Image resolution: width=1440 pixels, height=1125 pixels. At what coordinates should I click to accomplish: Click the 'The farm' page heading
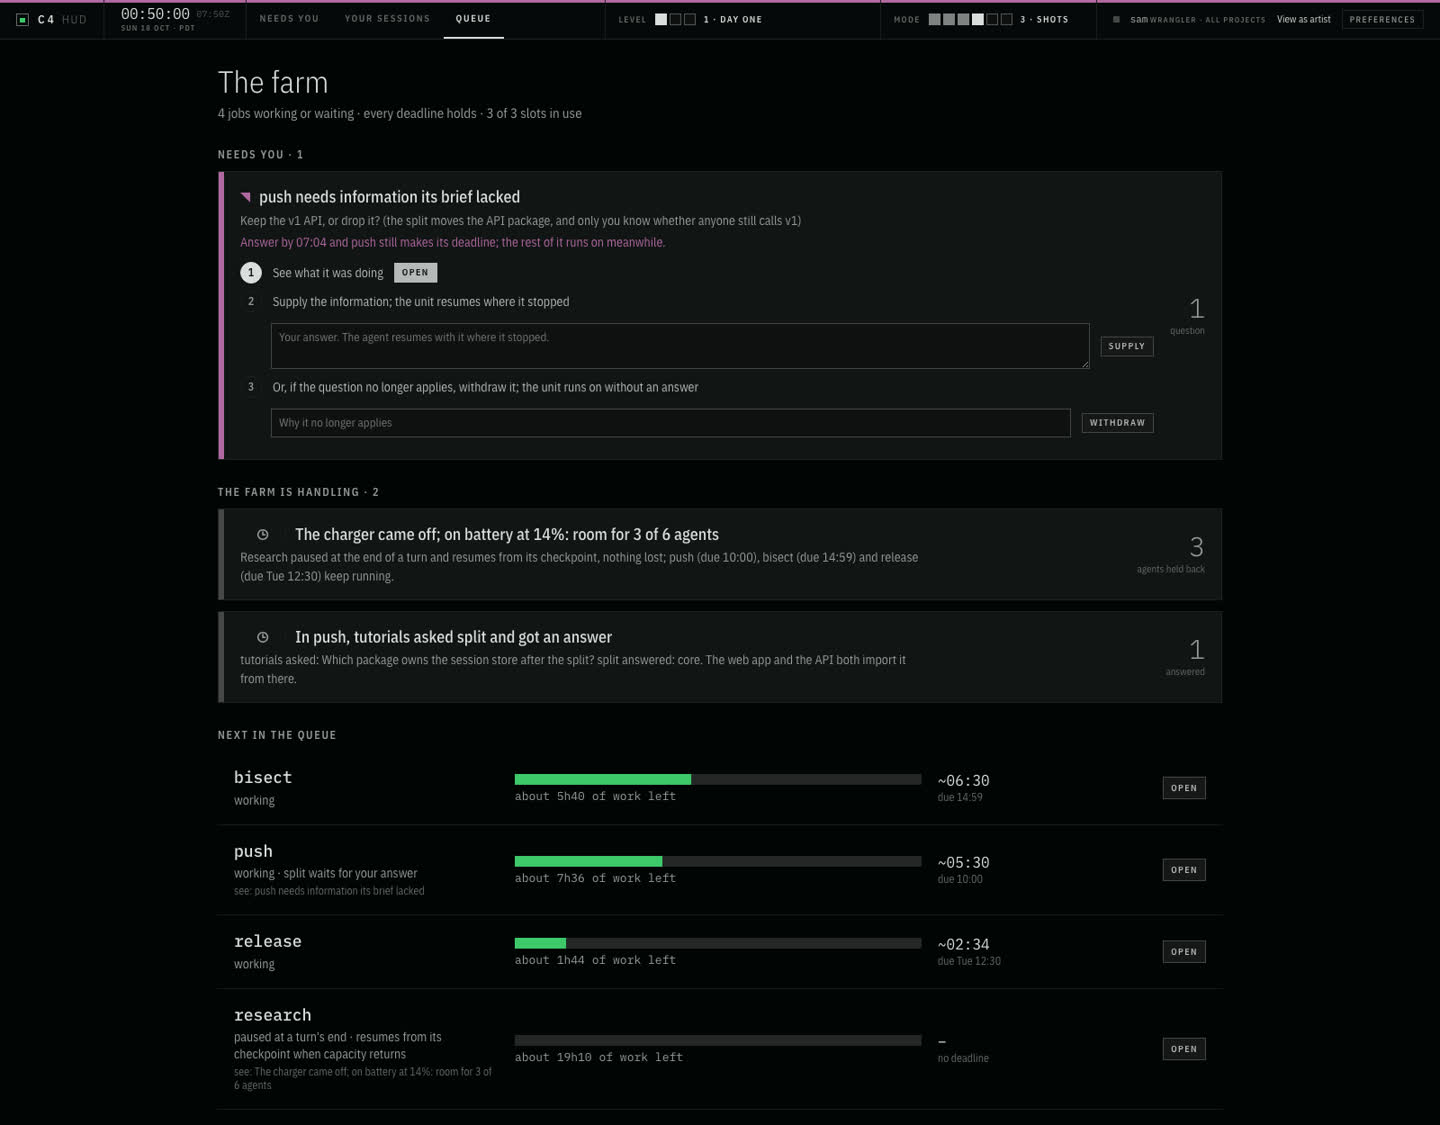click(273, 82)
